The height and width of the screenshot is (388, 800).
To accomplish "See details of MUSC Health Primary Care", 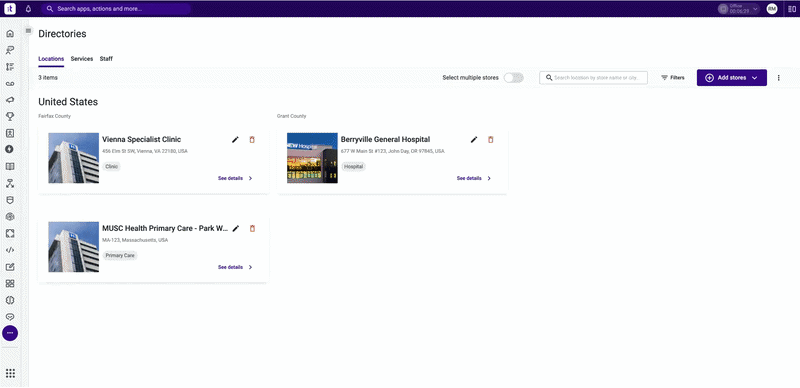I will tap(235, 267).
